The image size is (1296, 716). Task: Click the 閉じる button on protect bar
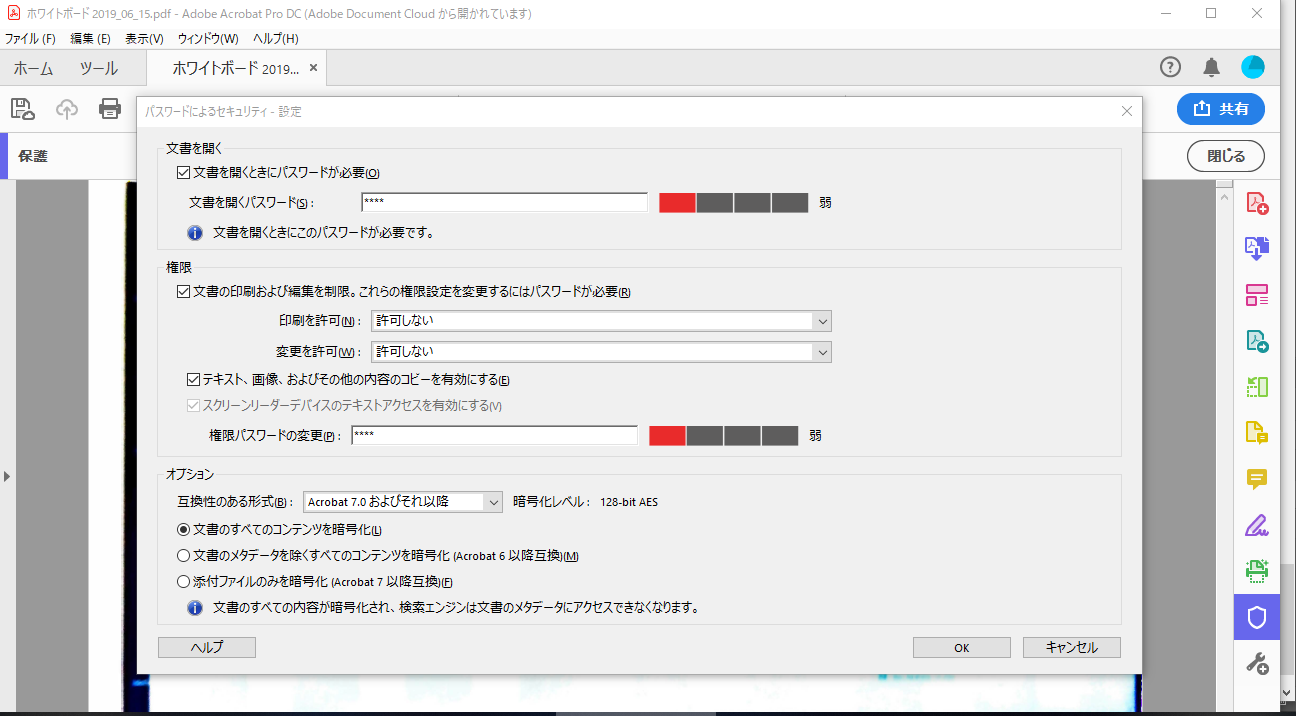(x=1226, y=156)
